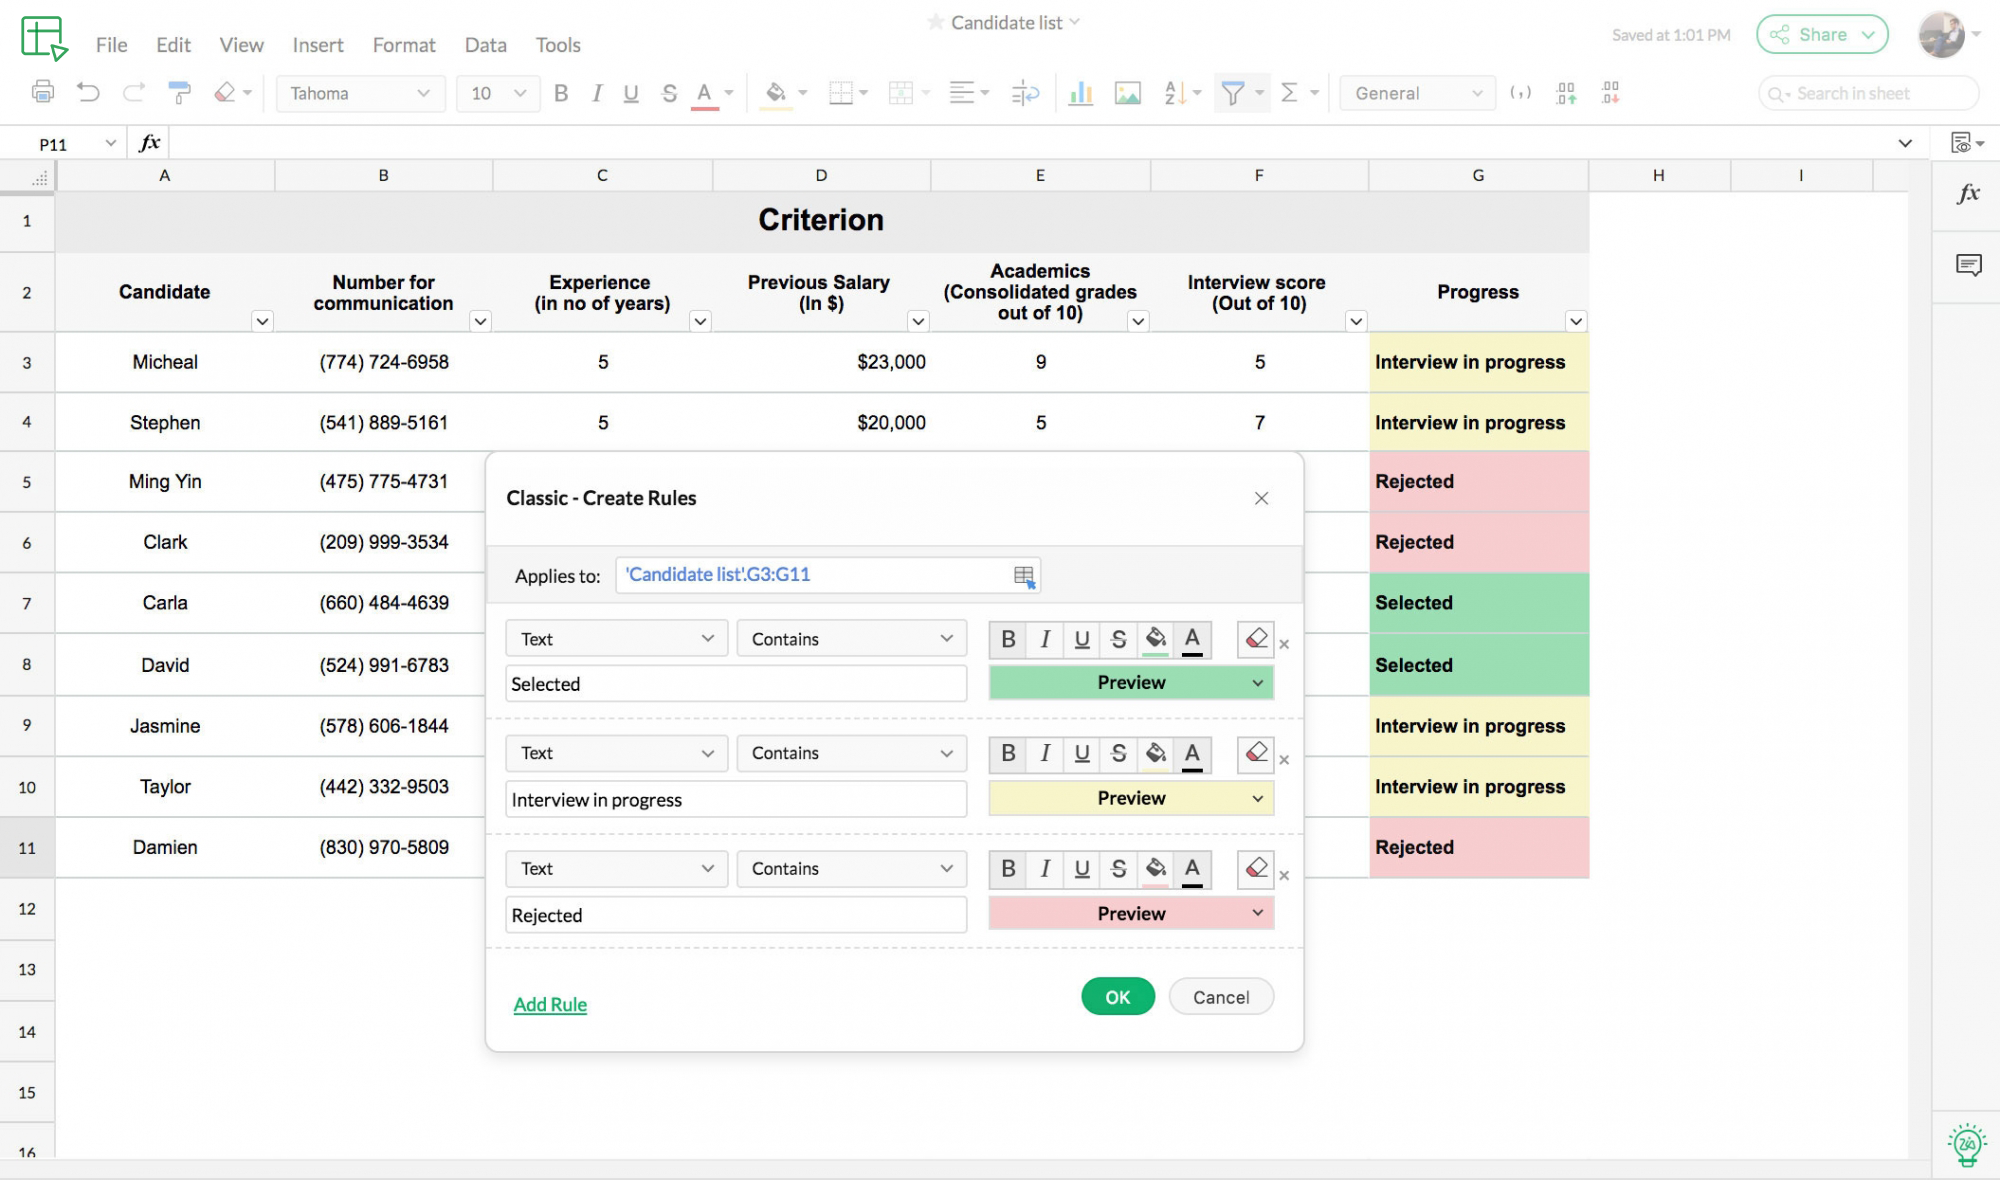2000x1180 pixels.
Task: Click the Selected rule preview color swatch
Action: pyautogui.click(x=1129, y=683)
